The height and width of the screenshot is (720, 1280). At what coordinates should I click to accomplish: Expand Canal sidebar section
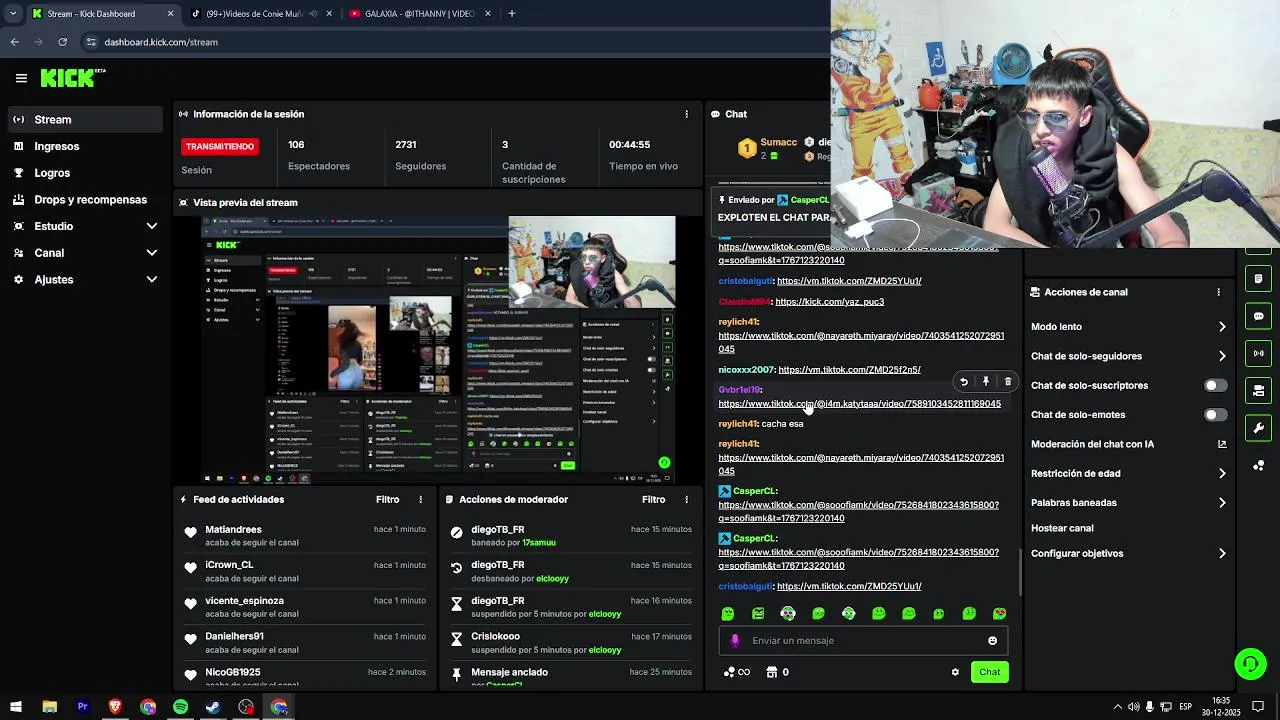tap(152, 253)
